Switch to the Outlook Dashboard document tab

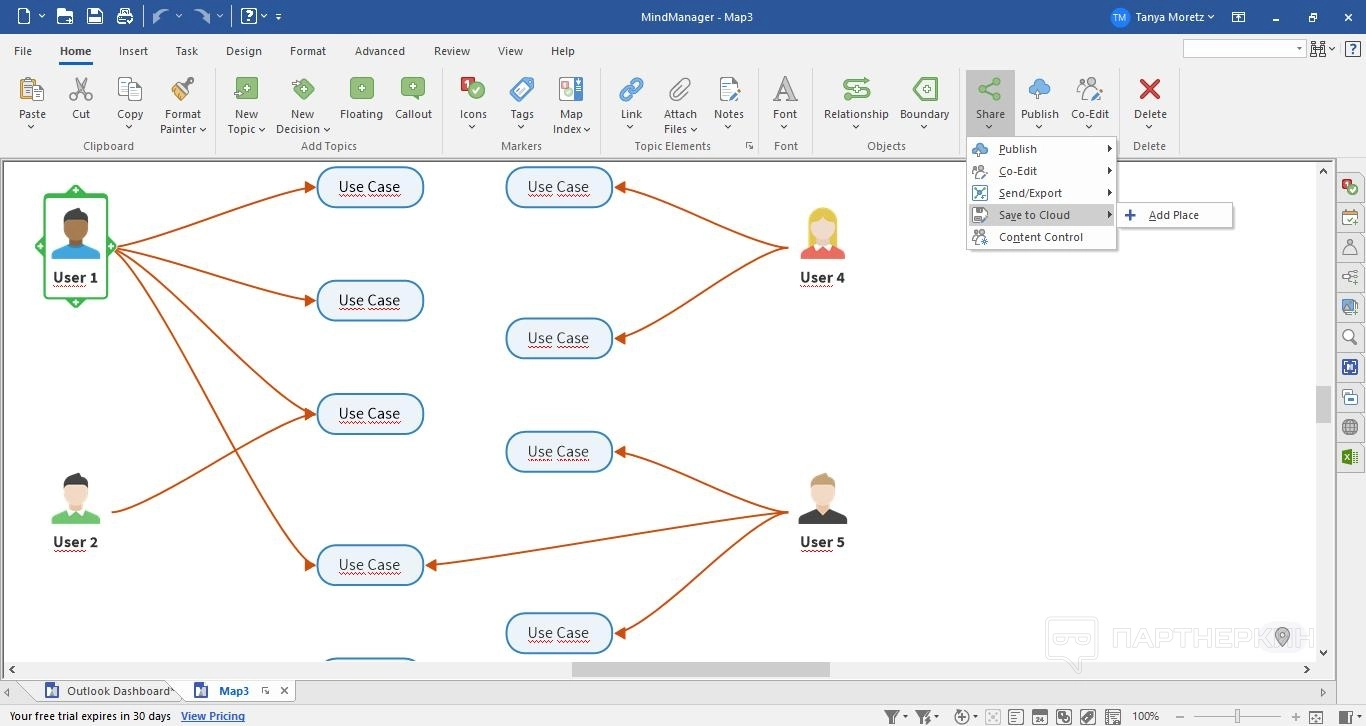[x=117, y=691]
